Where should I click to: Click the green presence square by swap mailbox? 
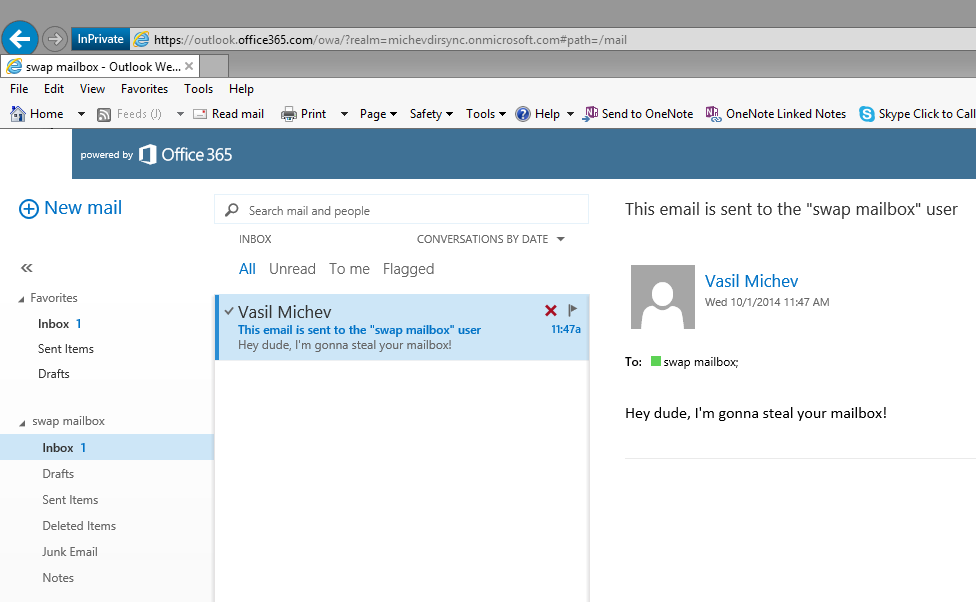coord(655,361)
